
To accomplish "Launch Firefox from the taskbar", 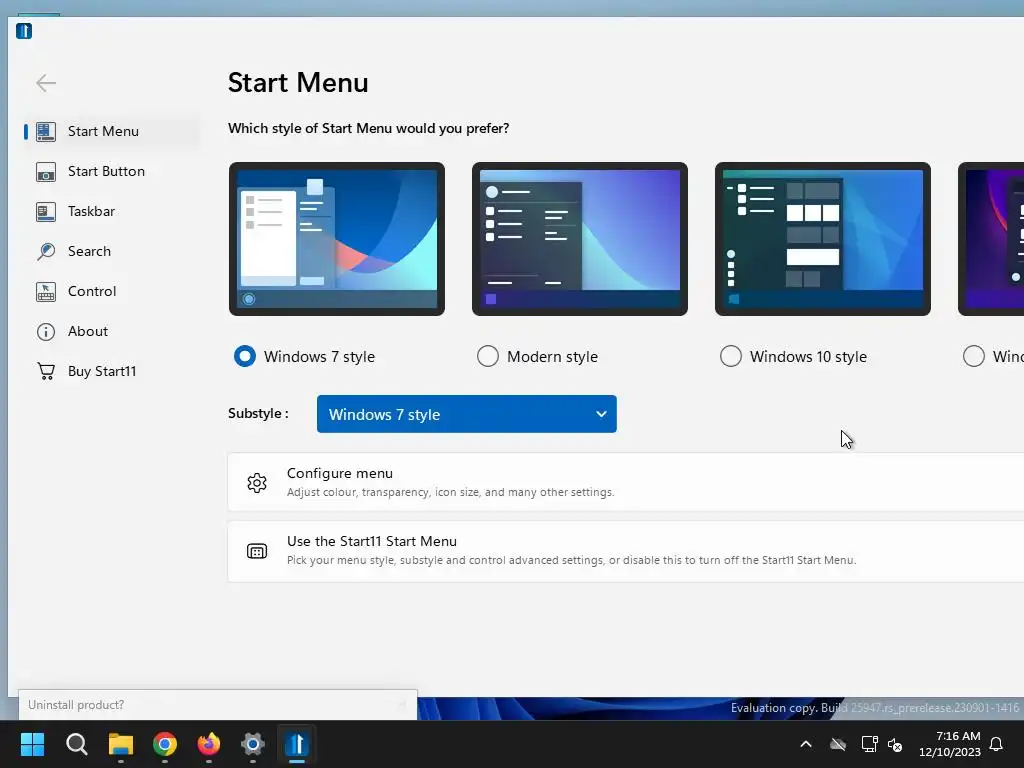I will click(209, 744).
